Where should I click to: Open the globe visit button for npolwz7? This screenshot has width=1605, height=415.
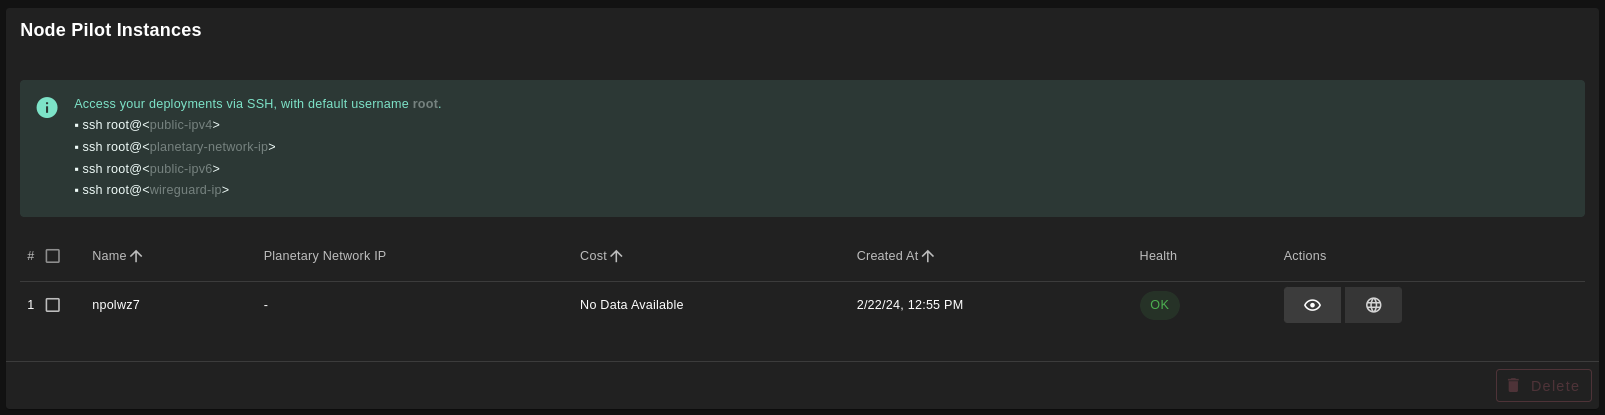[x=1373, y=305]
